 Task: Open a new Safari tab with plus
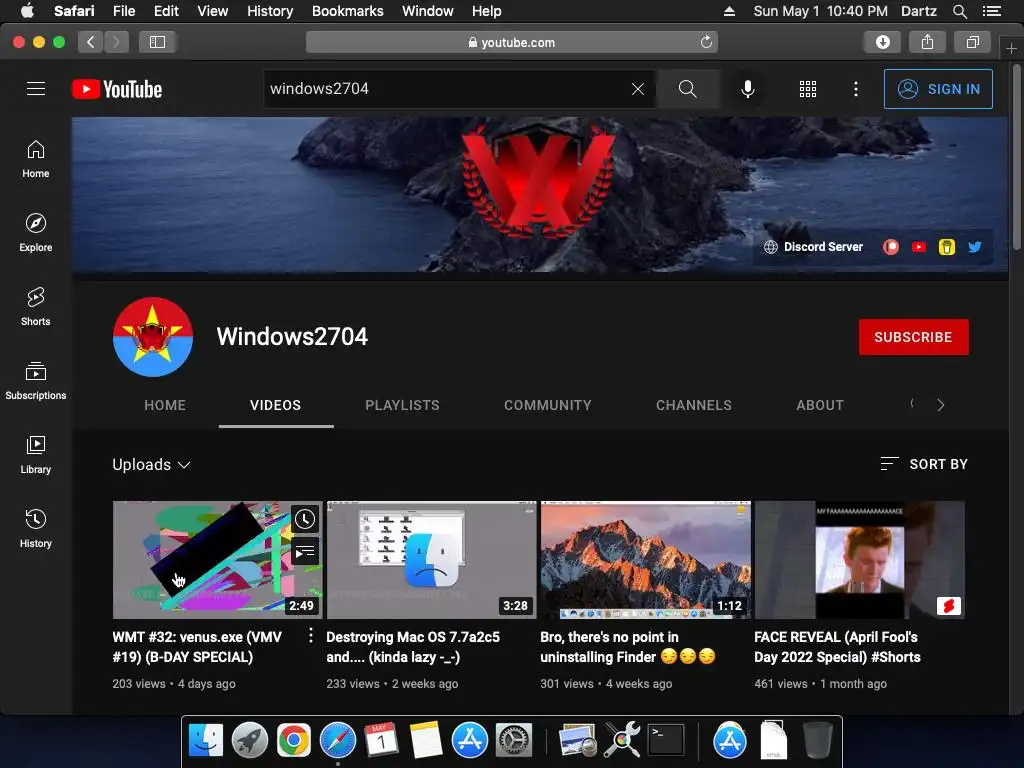(x=1011, y=48)
